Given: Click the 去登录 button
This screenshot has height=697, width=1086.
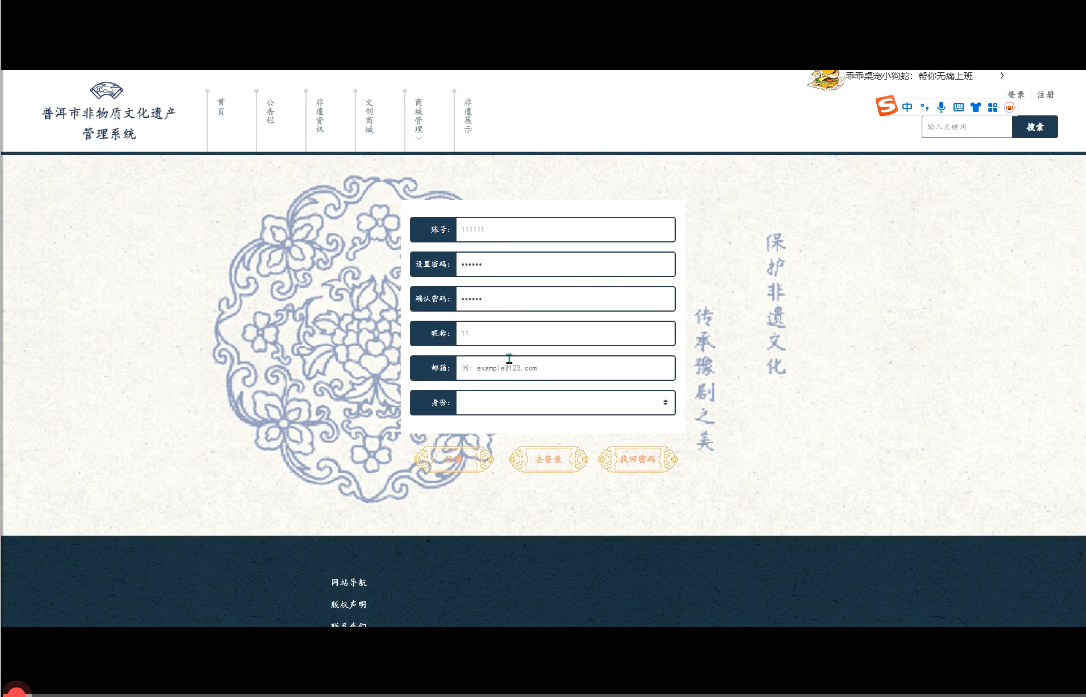Looking at the screenshot, I should point(548,459).
